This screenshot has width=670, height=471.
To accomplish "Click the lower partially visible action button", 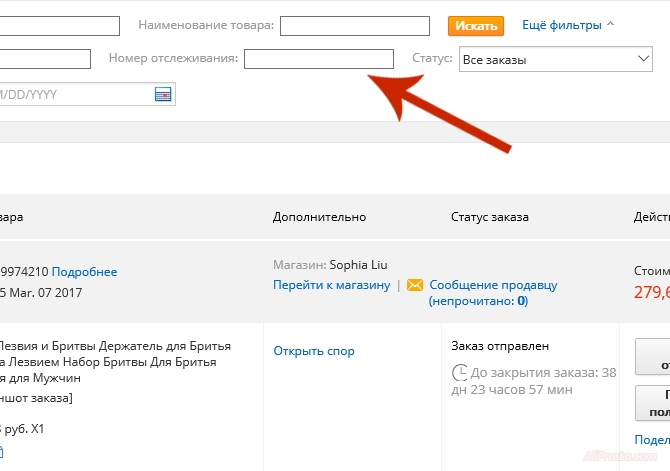I will 654,403.
